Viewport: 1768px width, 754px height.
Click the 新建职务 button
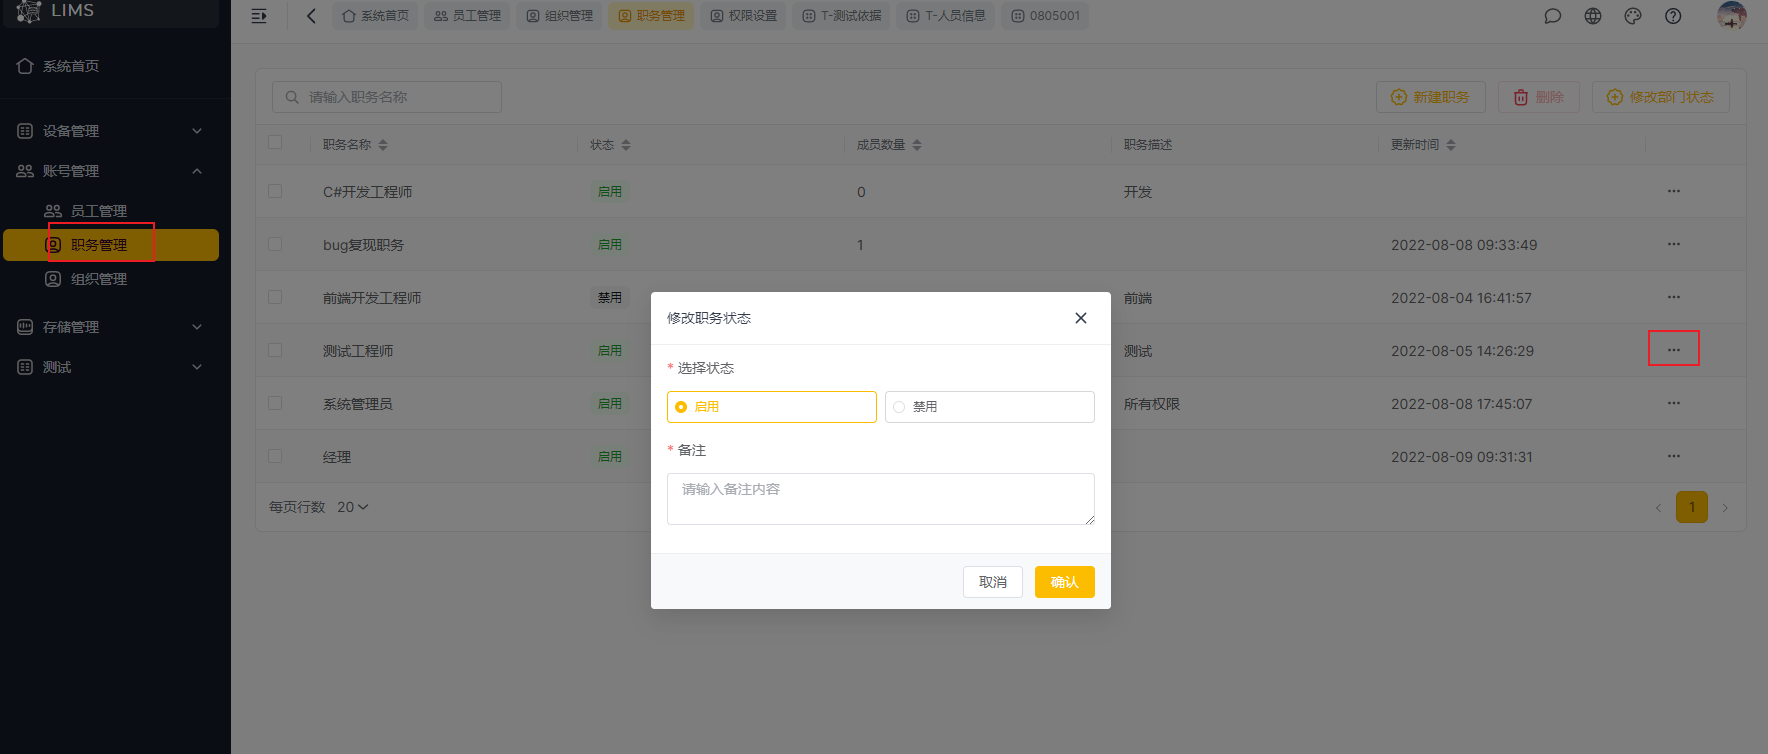click(1431, 97)
